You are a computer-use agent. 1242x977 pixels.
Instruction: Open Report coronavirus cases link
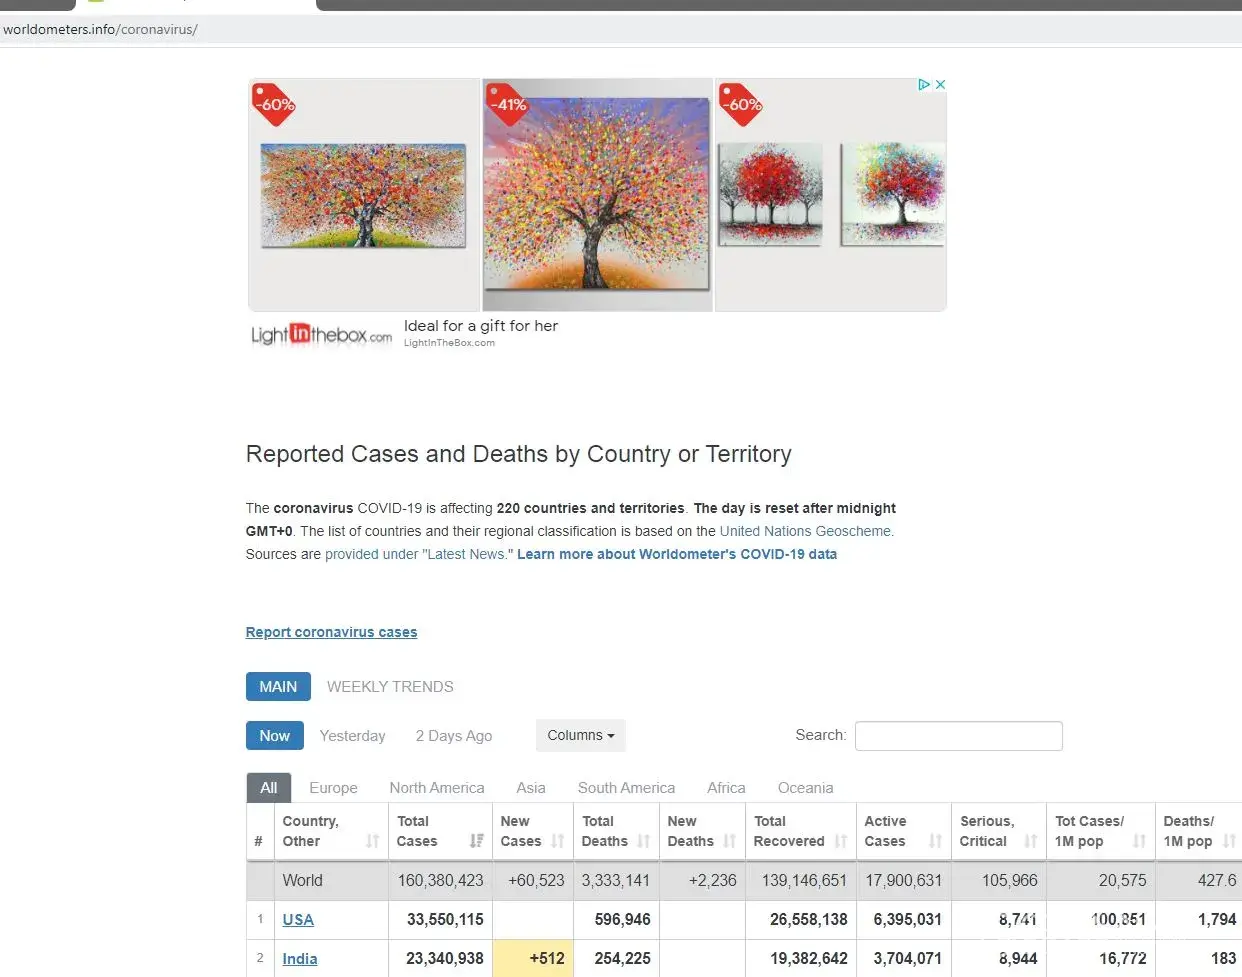coord(331,632)
